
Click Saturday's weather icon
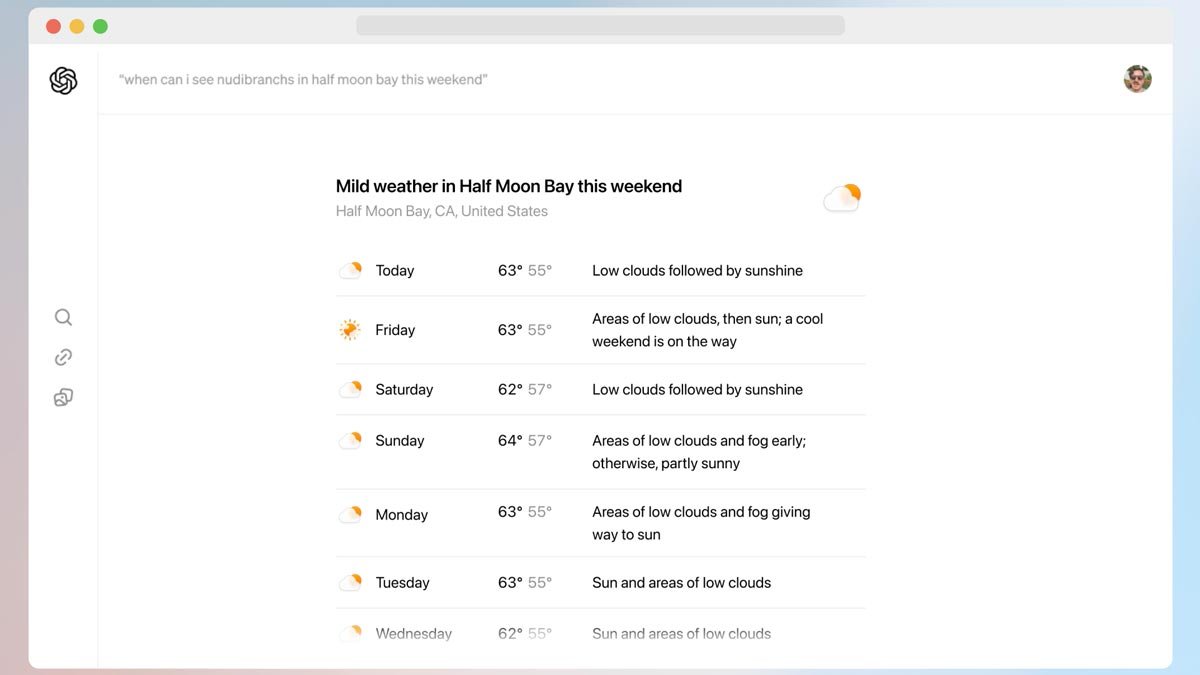(x=350, y=389)
